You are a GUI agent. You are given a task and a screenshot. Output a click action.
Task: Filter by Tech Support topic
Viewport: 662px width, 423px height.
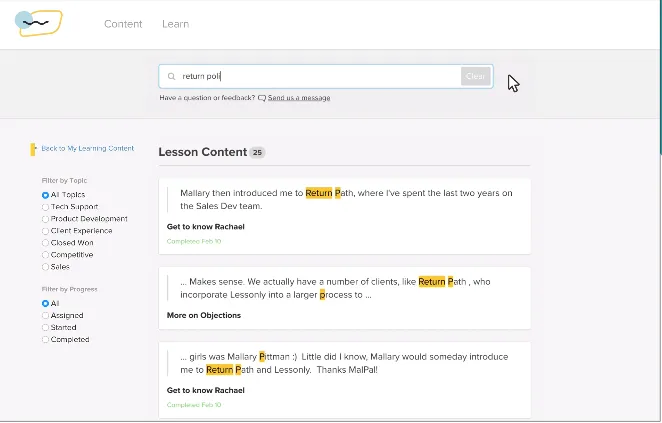point(70,207)
